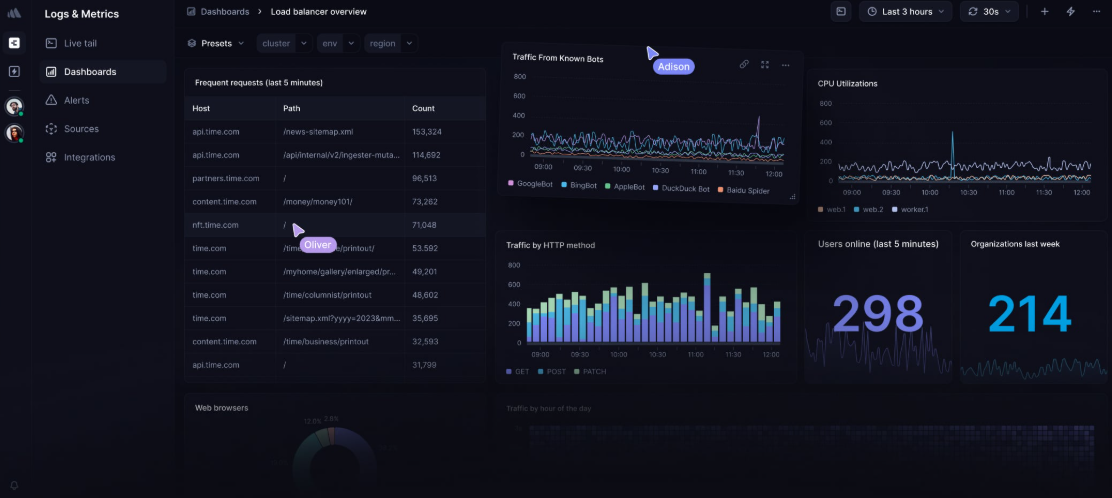Open the Last 3 hours time range dropdown
This screenshot has height=498, width=1112.
(907, 12)
